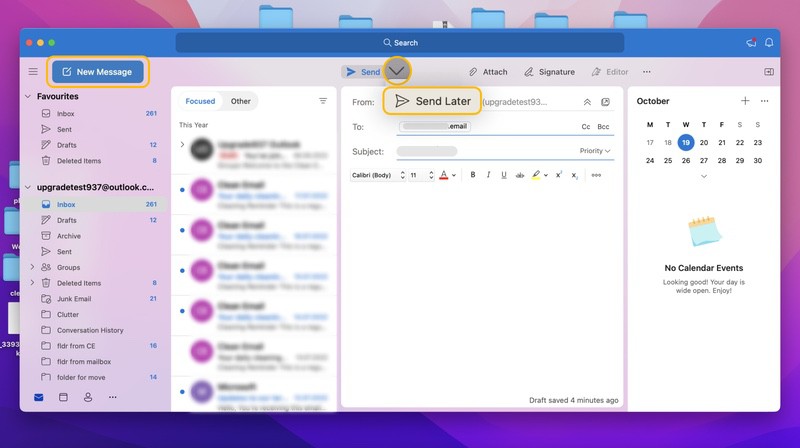Click the New Message button
Viewport: 800px width, 448px height.
pyautogui.click(x=98, y=72)
